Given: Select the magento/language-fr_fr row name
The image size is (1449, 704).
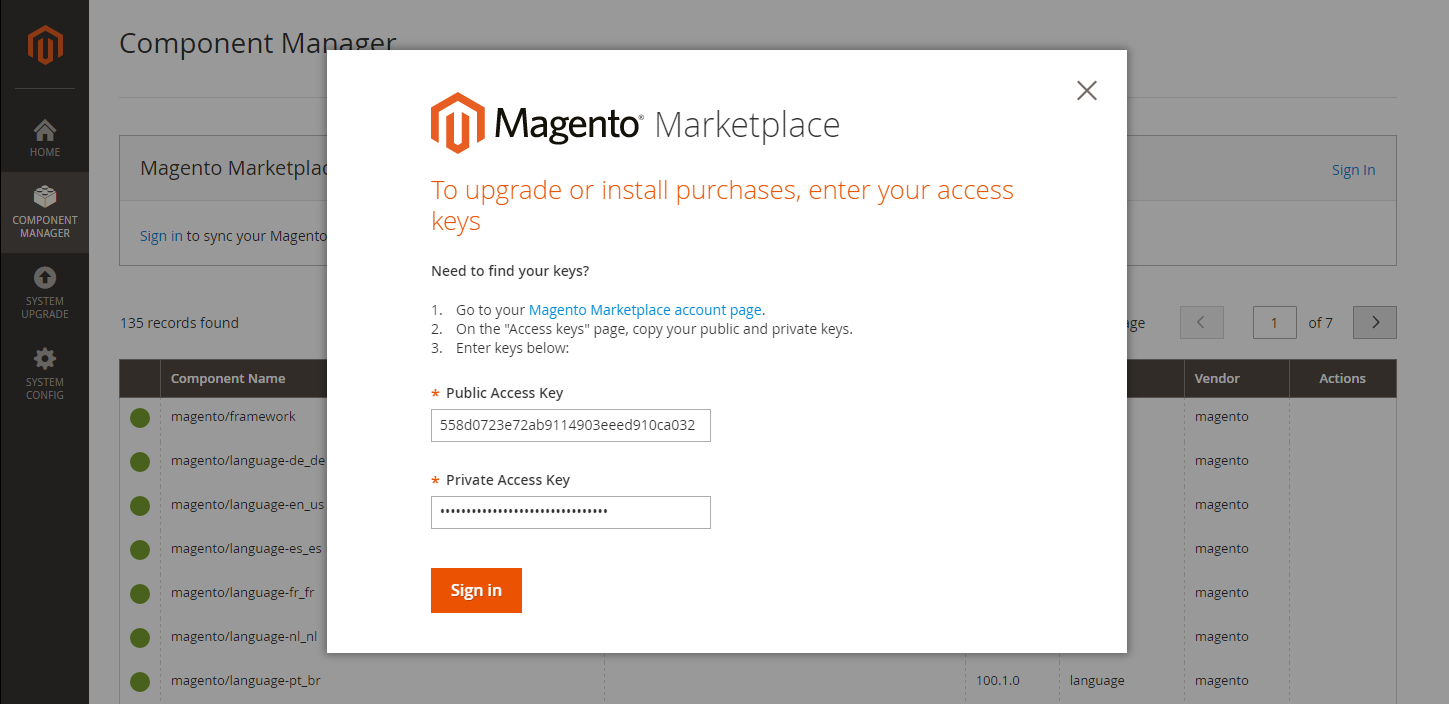Looking at the screenshot, I should (243, 592).
